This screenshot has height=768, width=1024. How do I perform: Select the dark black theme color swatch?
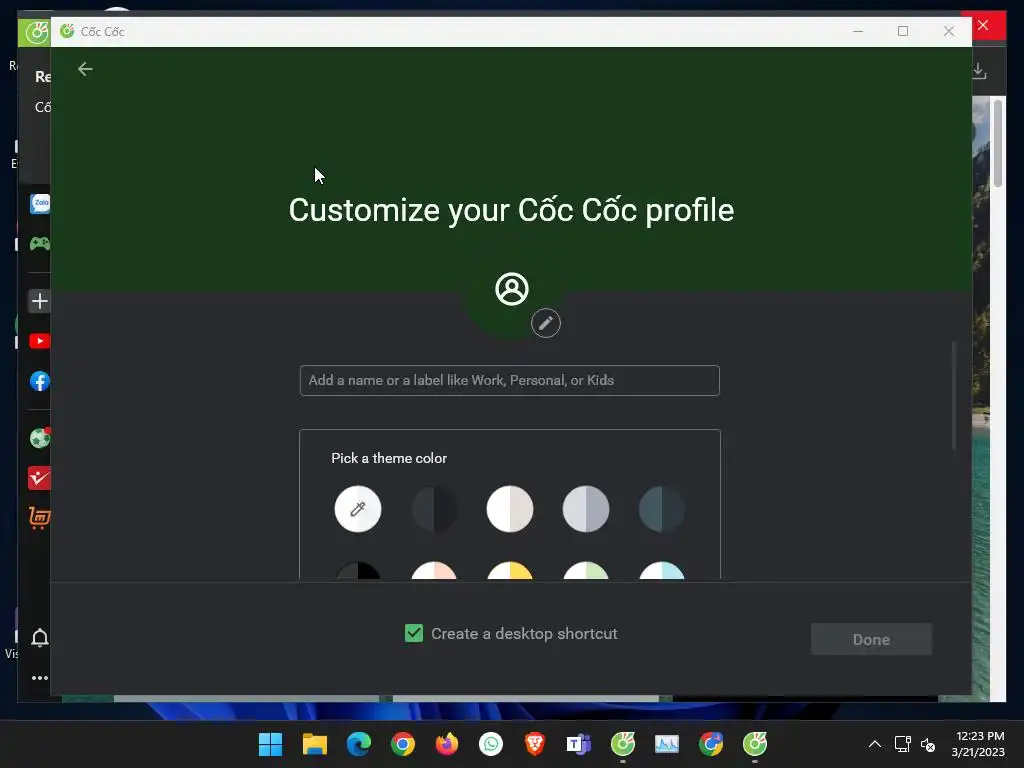click(x=434, y=509)
